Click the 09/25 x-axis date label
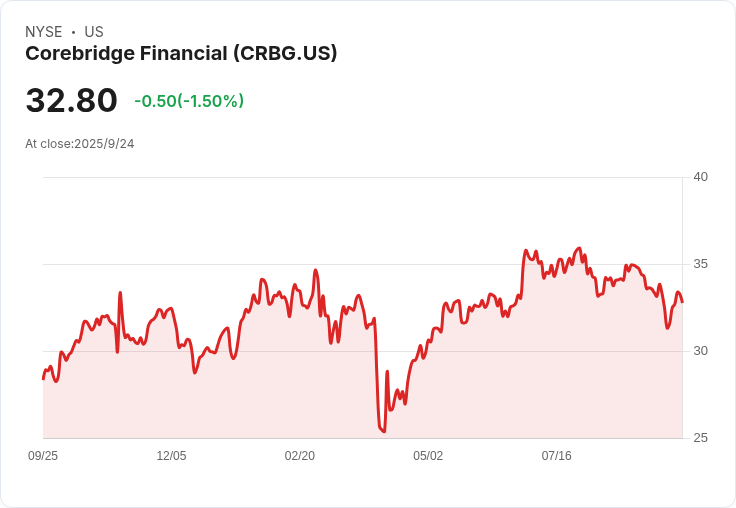The image size is (736, 508). [43, 456]
